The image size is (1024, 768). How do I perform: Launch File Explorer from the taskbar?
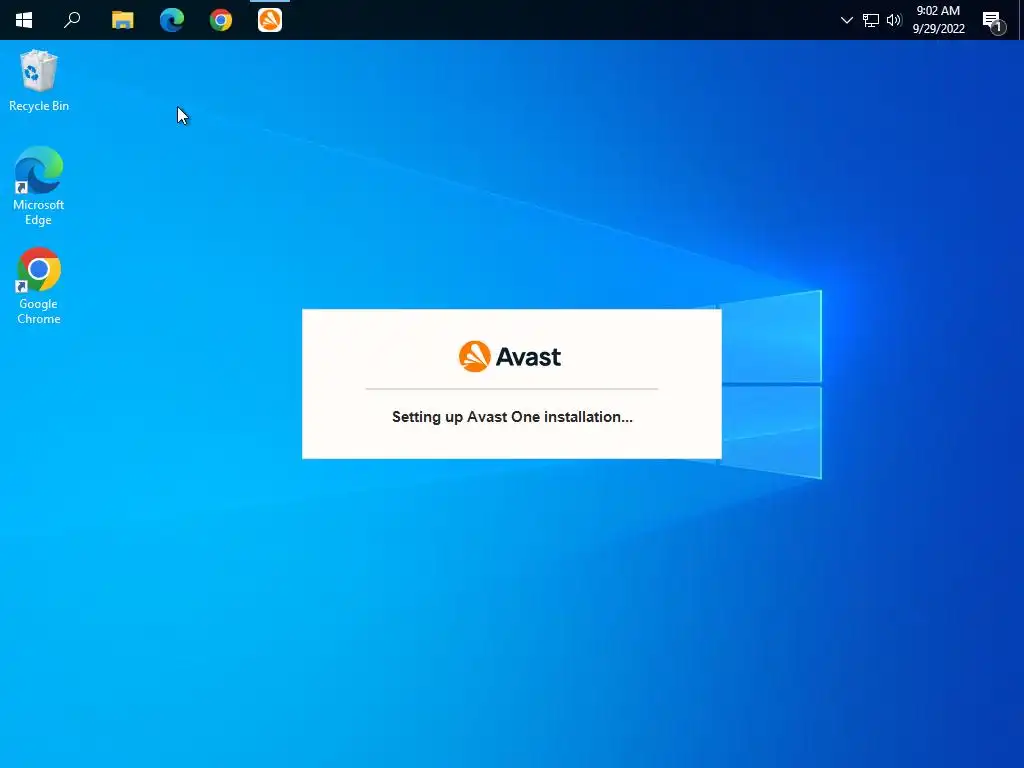122,20
